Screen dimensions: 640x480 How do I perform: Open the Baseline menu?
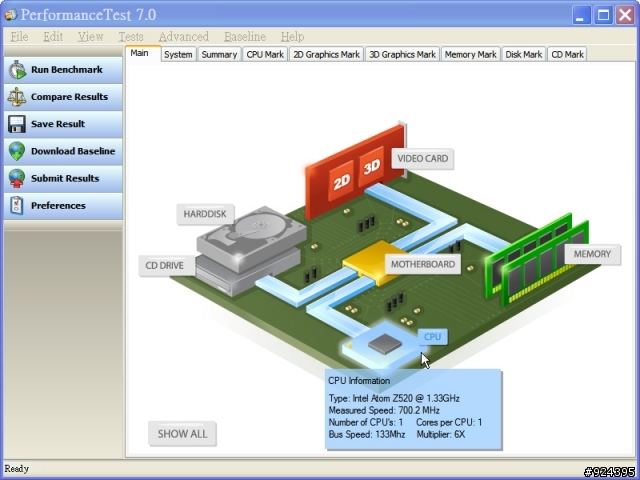pos(245,36)
